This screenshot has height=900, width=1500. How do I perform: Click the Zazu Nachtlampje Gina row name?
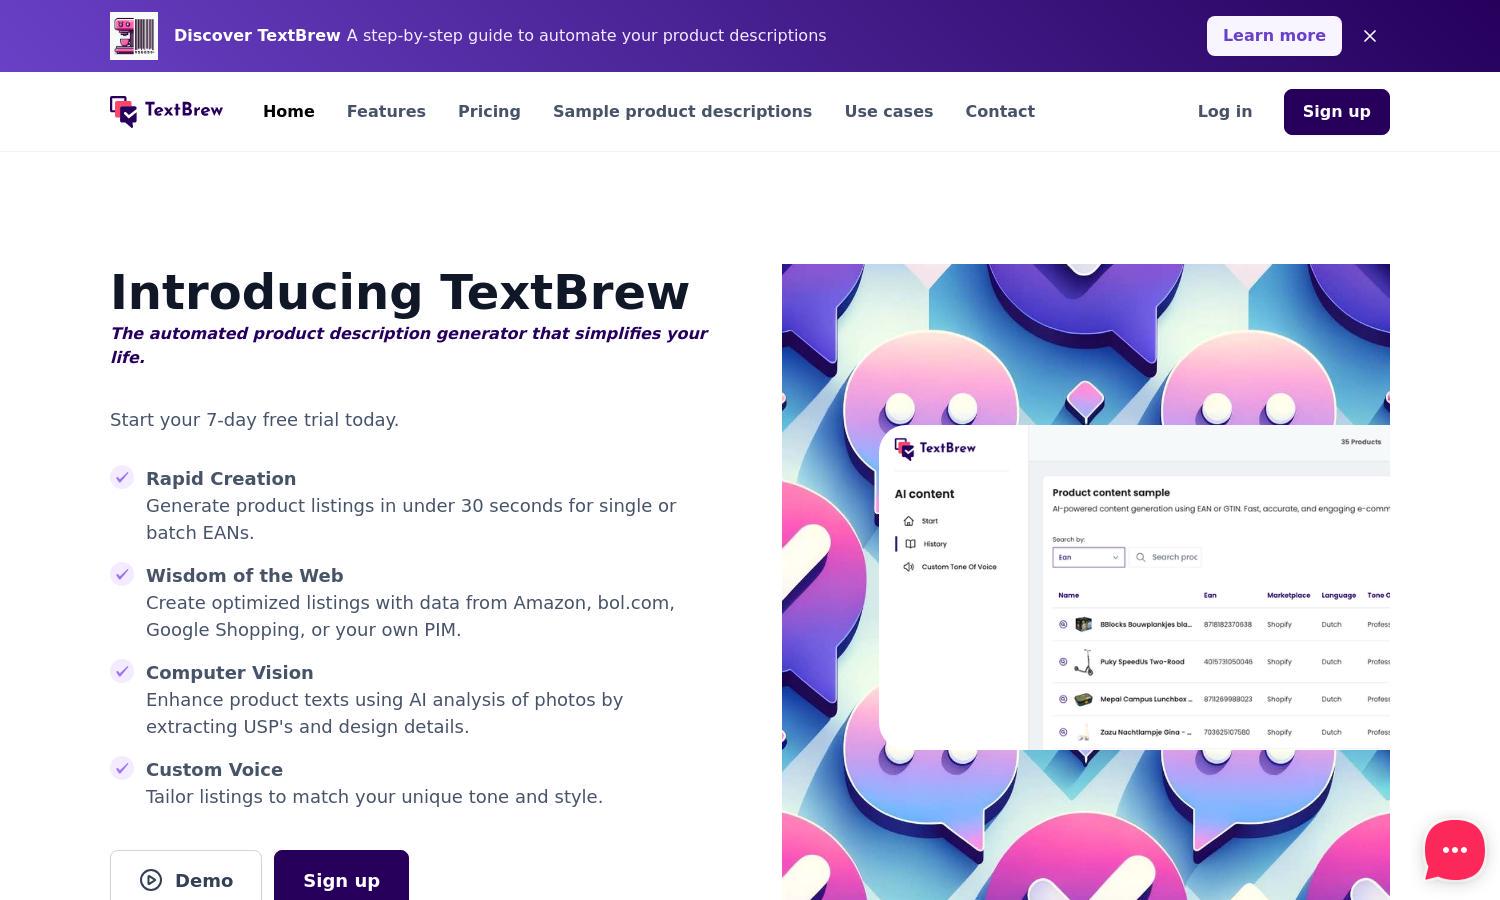(x=1146, y=732)
